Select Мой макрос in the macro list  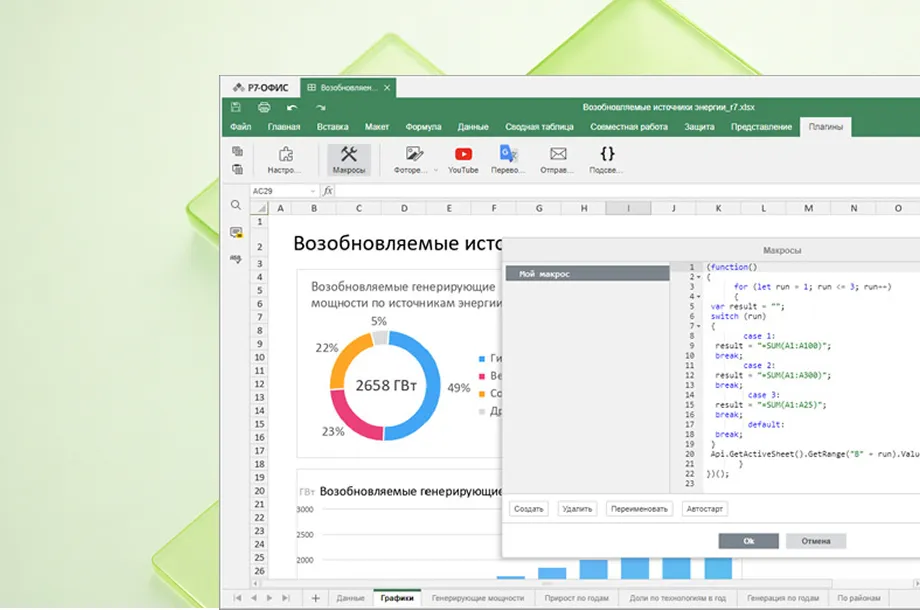tap(587, 273)
